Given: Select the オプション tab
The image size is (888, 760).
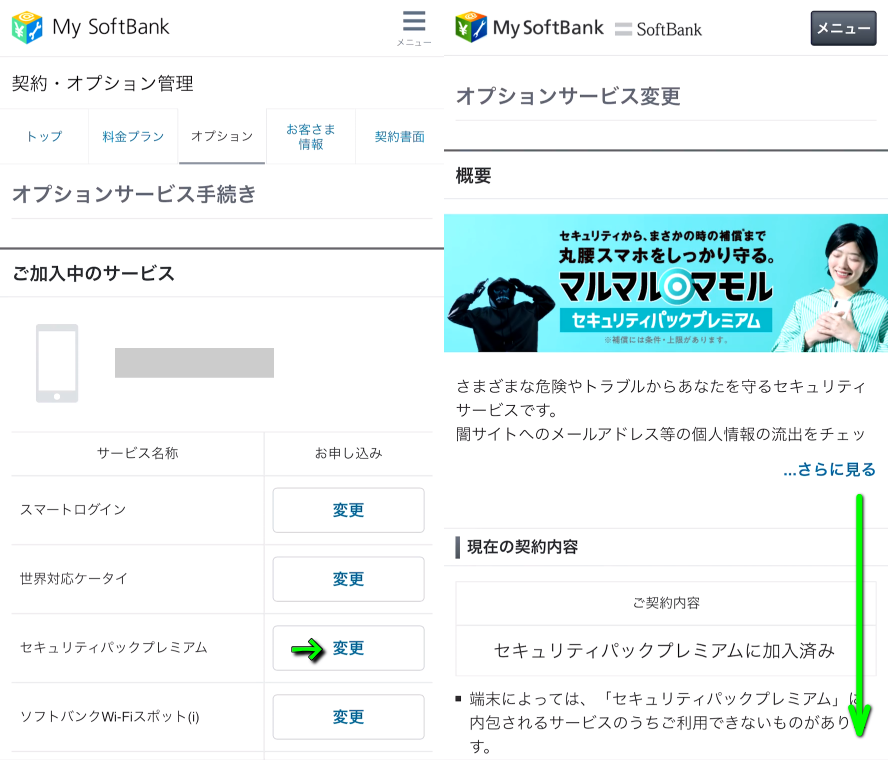Looking at the screenshot, I should tap(222, 136).
